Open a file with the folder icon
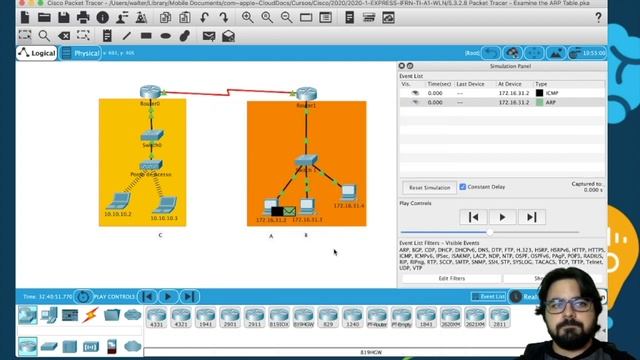This screenshot has height=360, width=640. (44, 18)
